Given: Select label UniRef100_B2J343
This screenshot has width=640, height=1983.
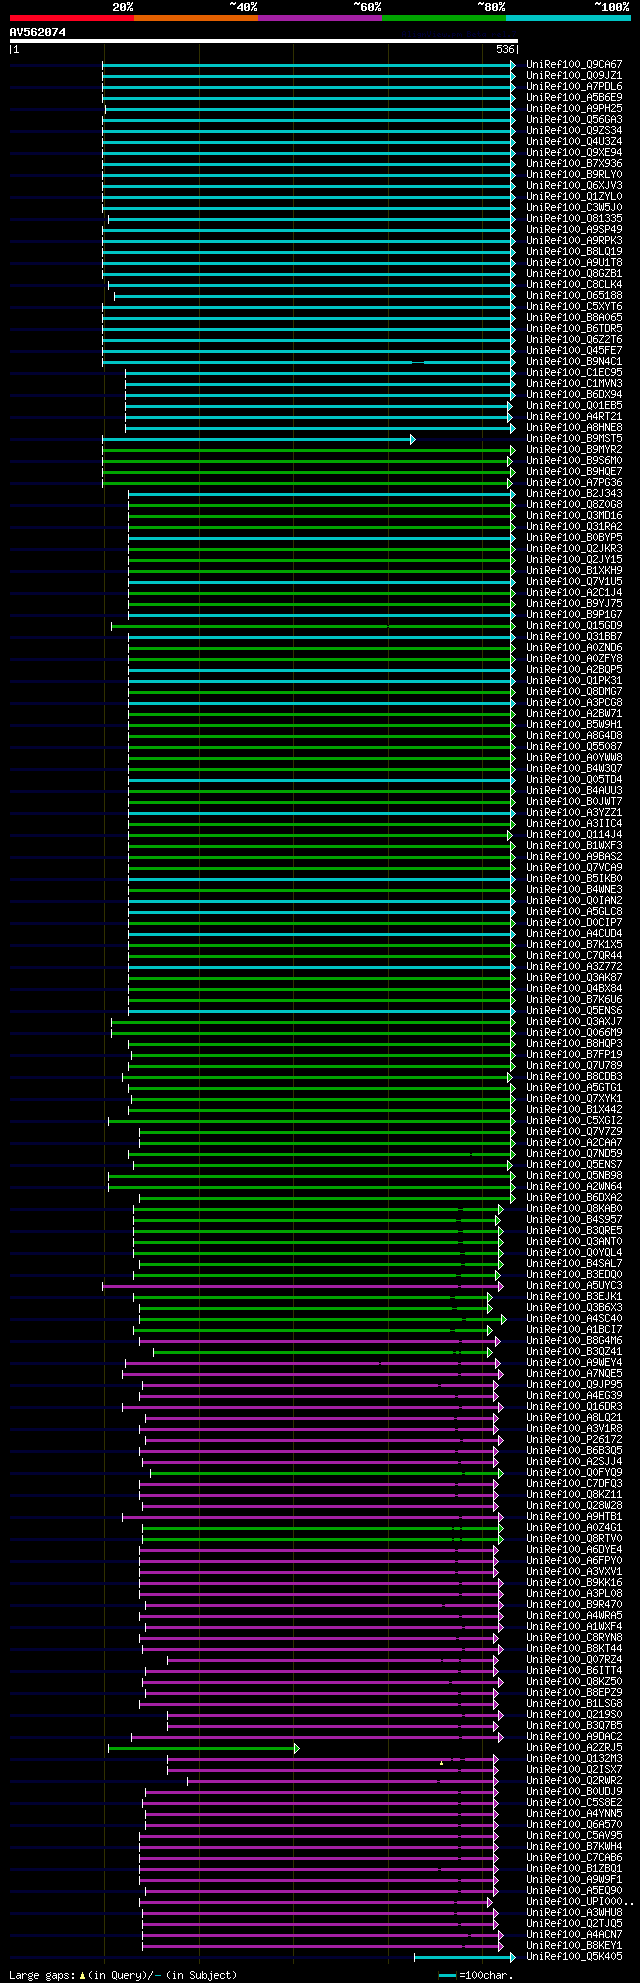Looking at the screenshot, I should click(574, 493).
